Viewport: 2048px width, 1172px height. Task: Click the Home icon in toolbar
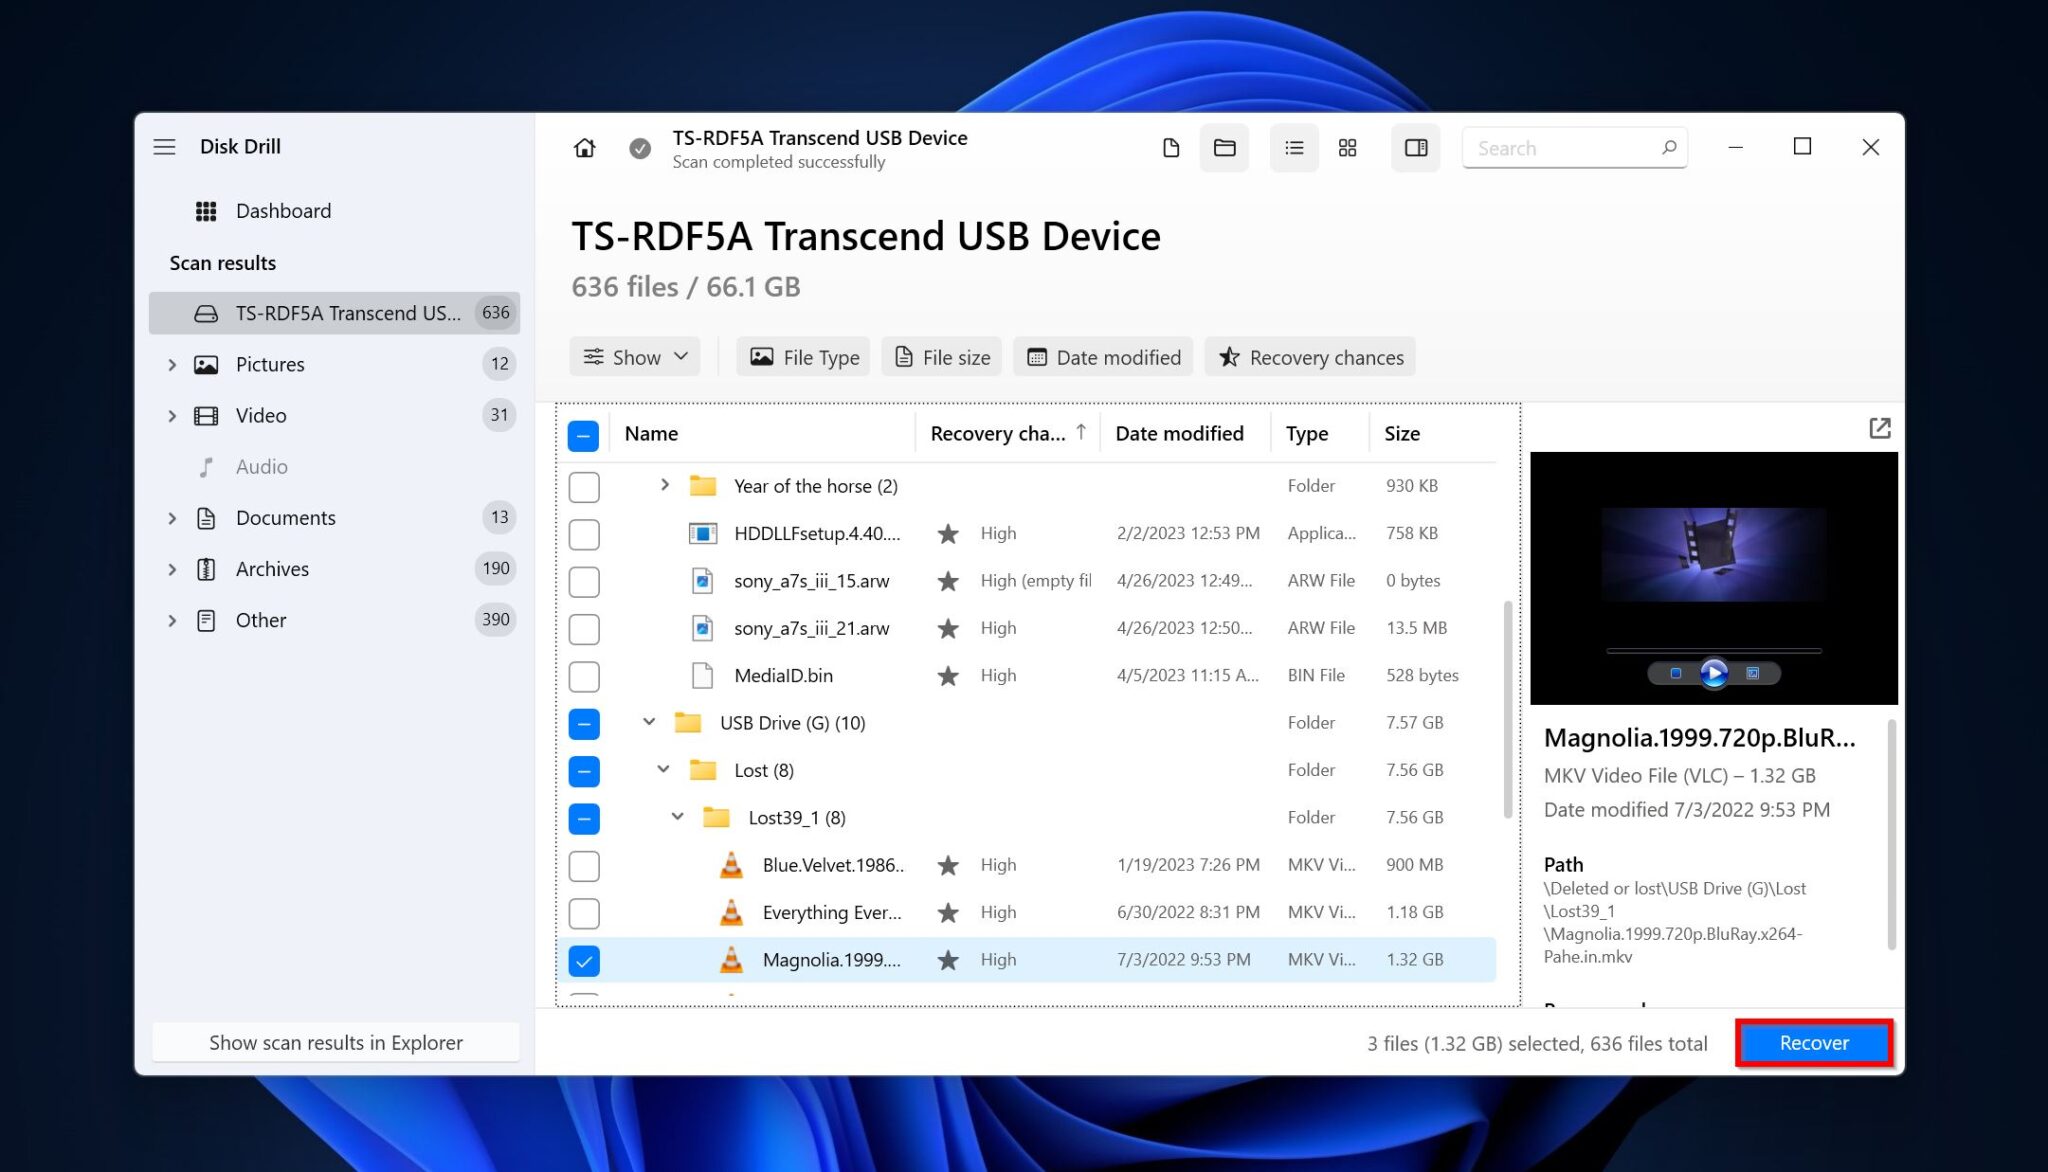pos(584,148)
